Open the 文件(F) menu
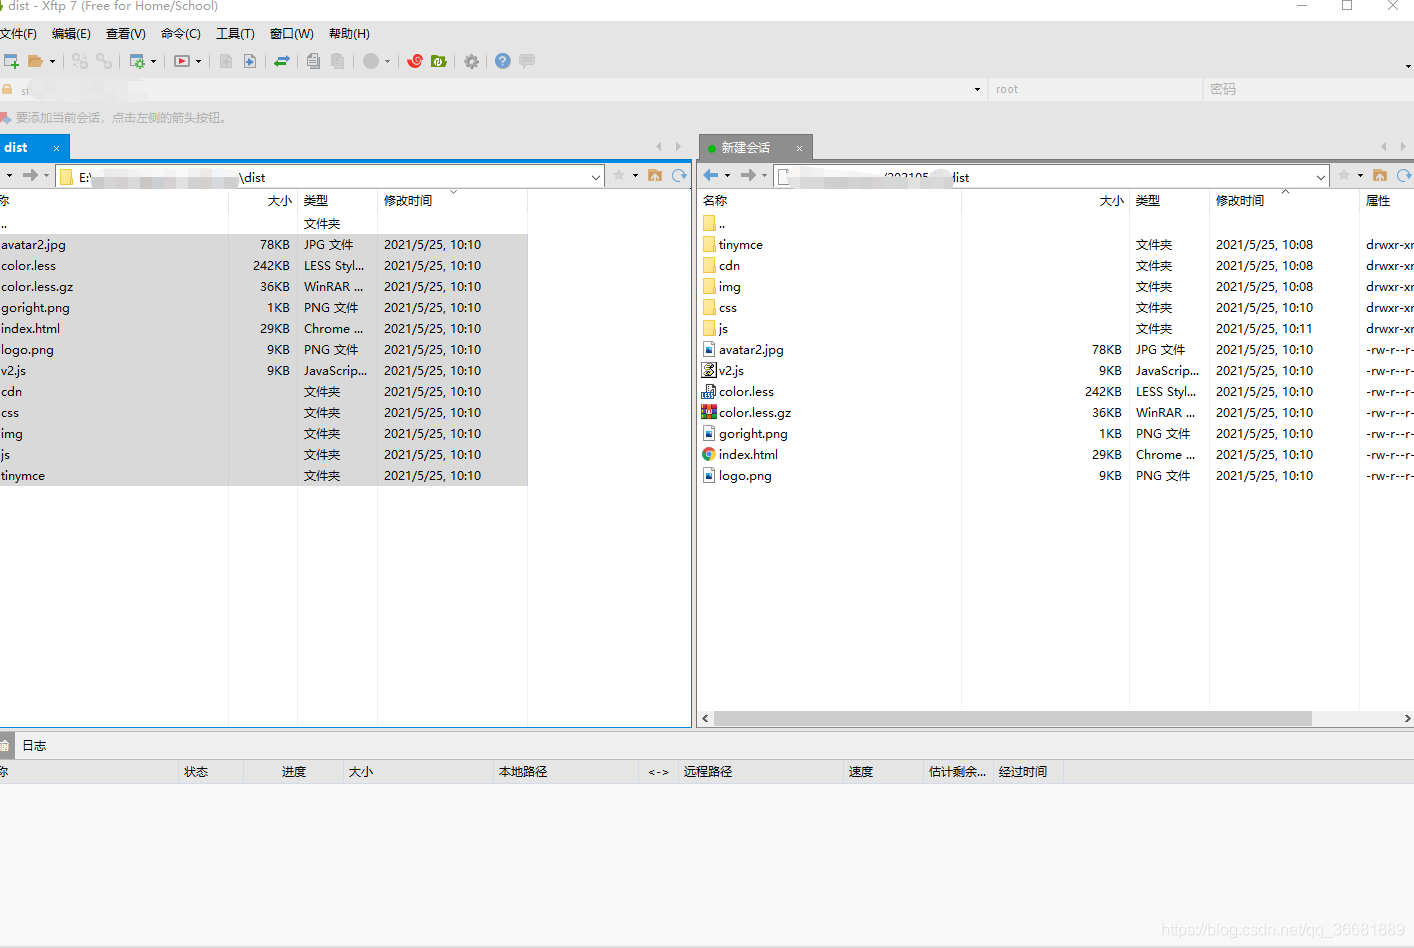The height and width of the screenshot is (948, 1414). tap(18, 34)
